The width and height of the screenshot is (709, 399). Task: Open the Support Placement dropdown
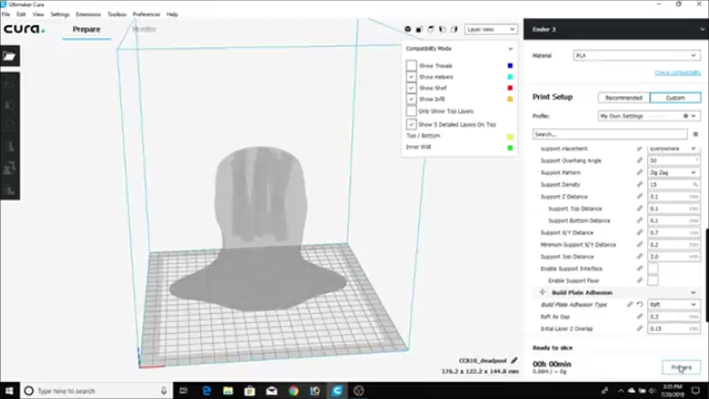673,148
